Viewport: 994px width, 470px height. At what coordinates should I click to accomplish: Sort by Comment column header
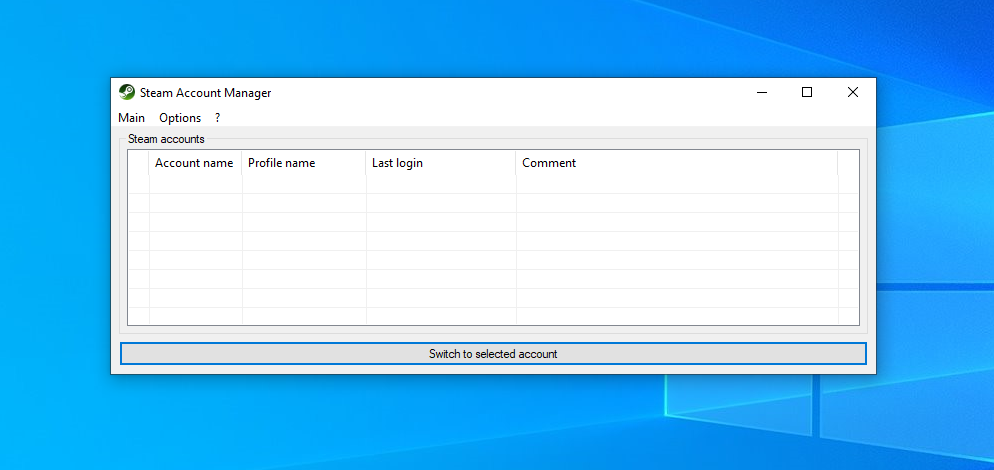pyautogui.click(x=676, y=163)
